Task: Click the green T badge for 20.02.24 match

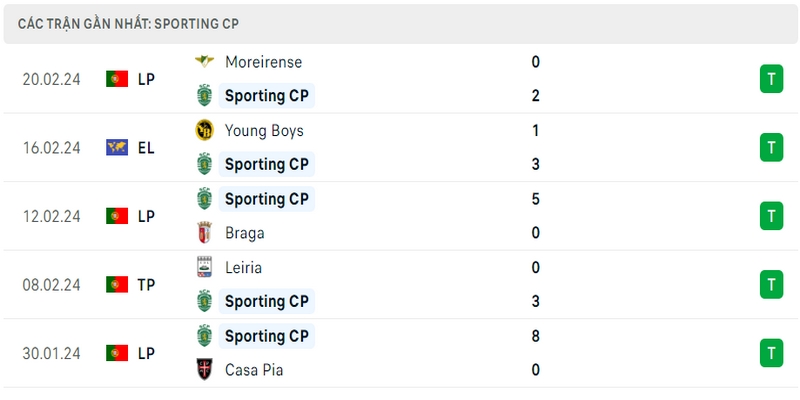Action: coord(771,79)
